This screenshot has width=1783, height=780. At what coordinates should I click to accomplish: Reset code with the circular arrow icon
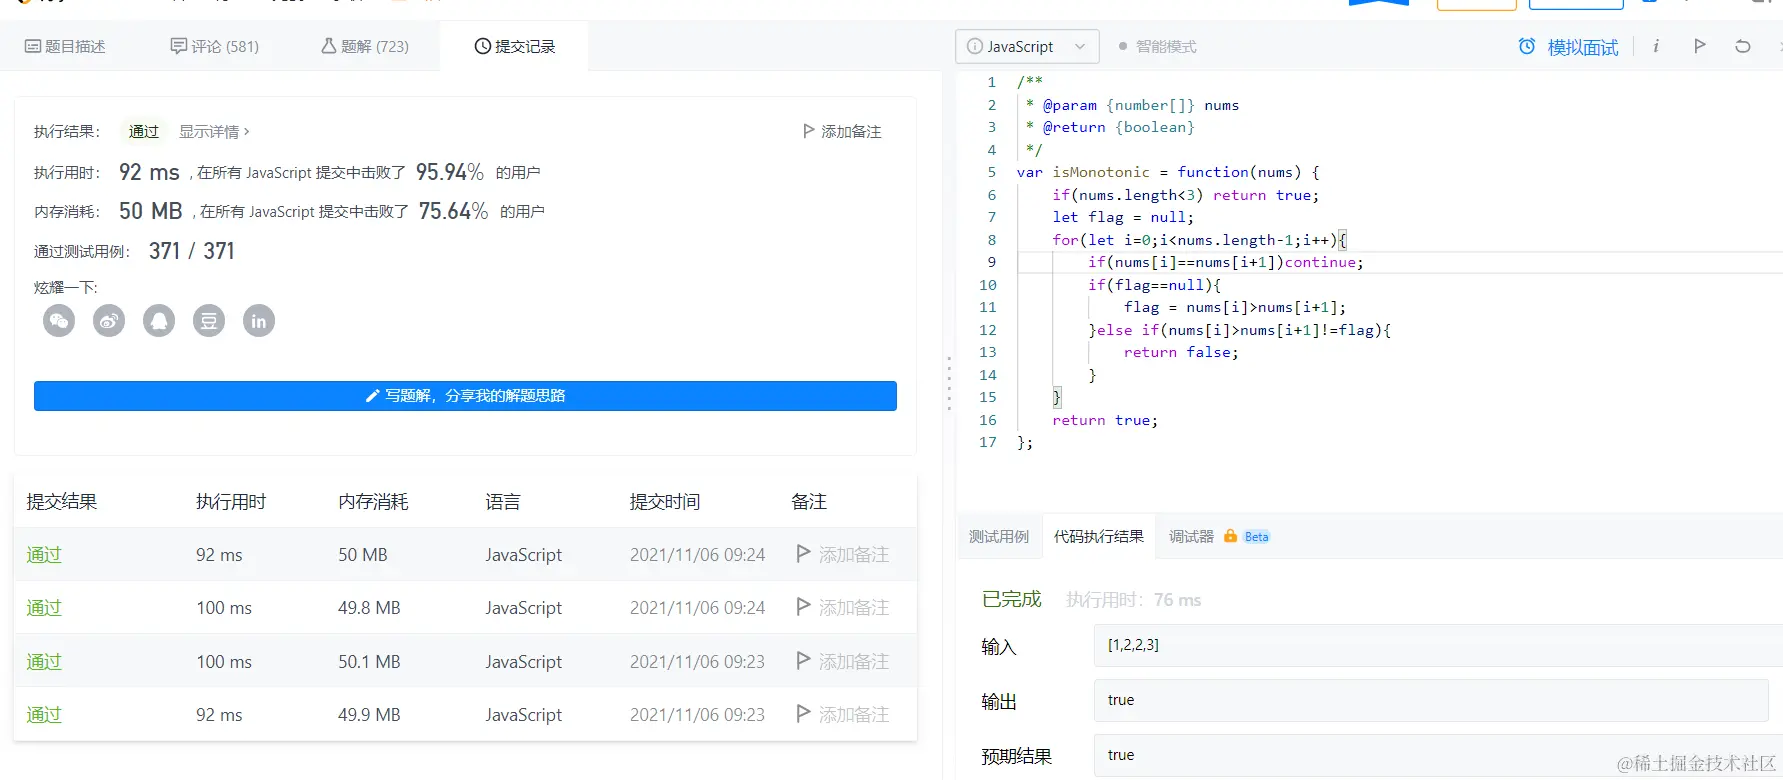click(x=1743, y=46)
